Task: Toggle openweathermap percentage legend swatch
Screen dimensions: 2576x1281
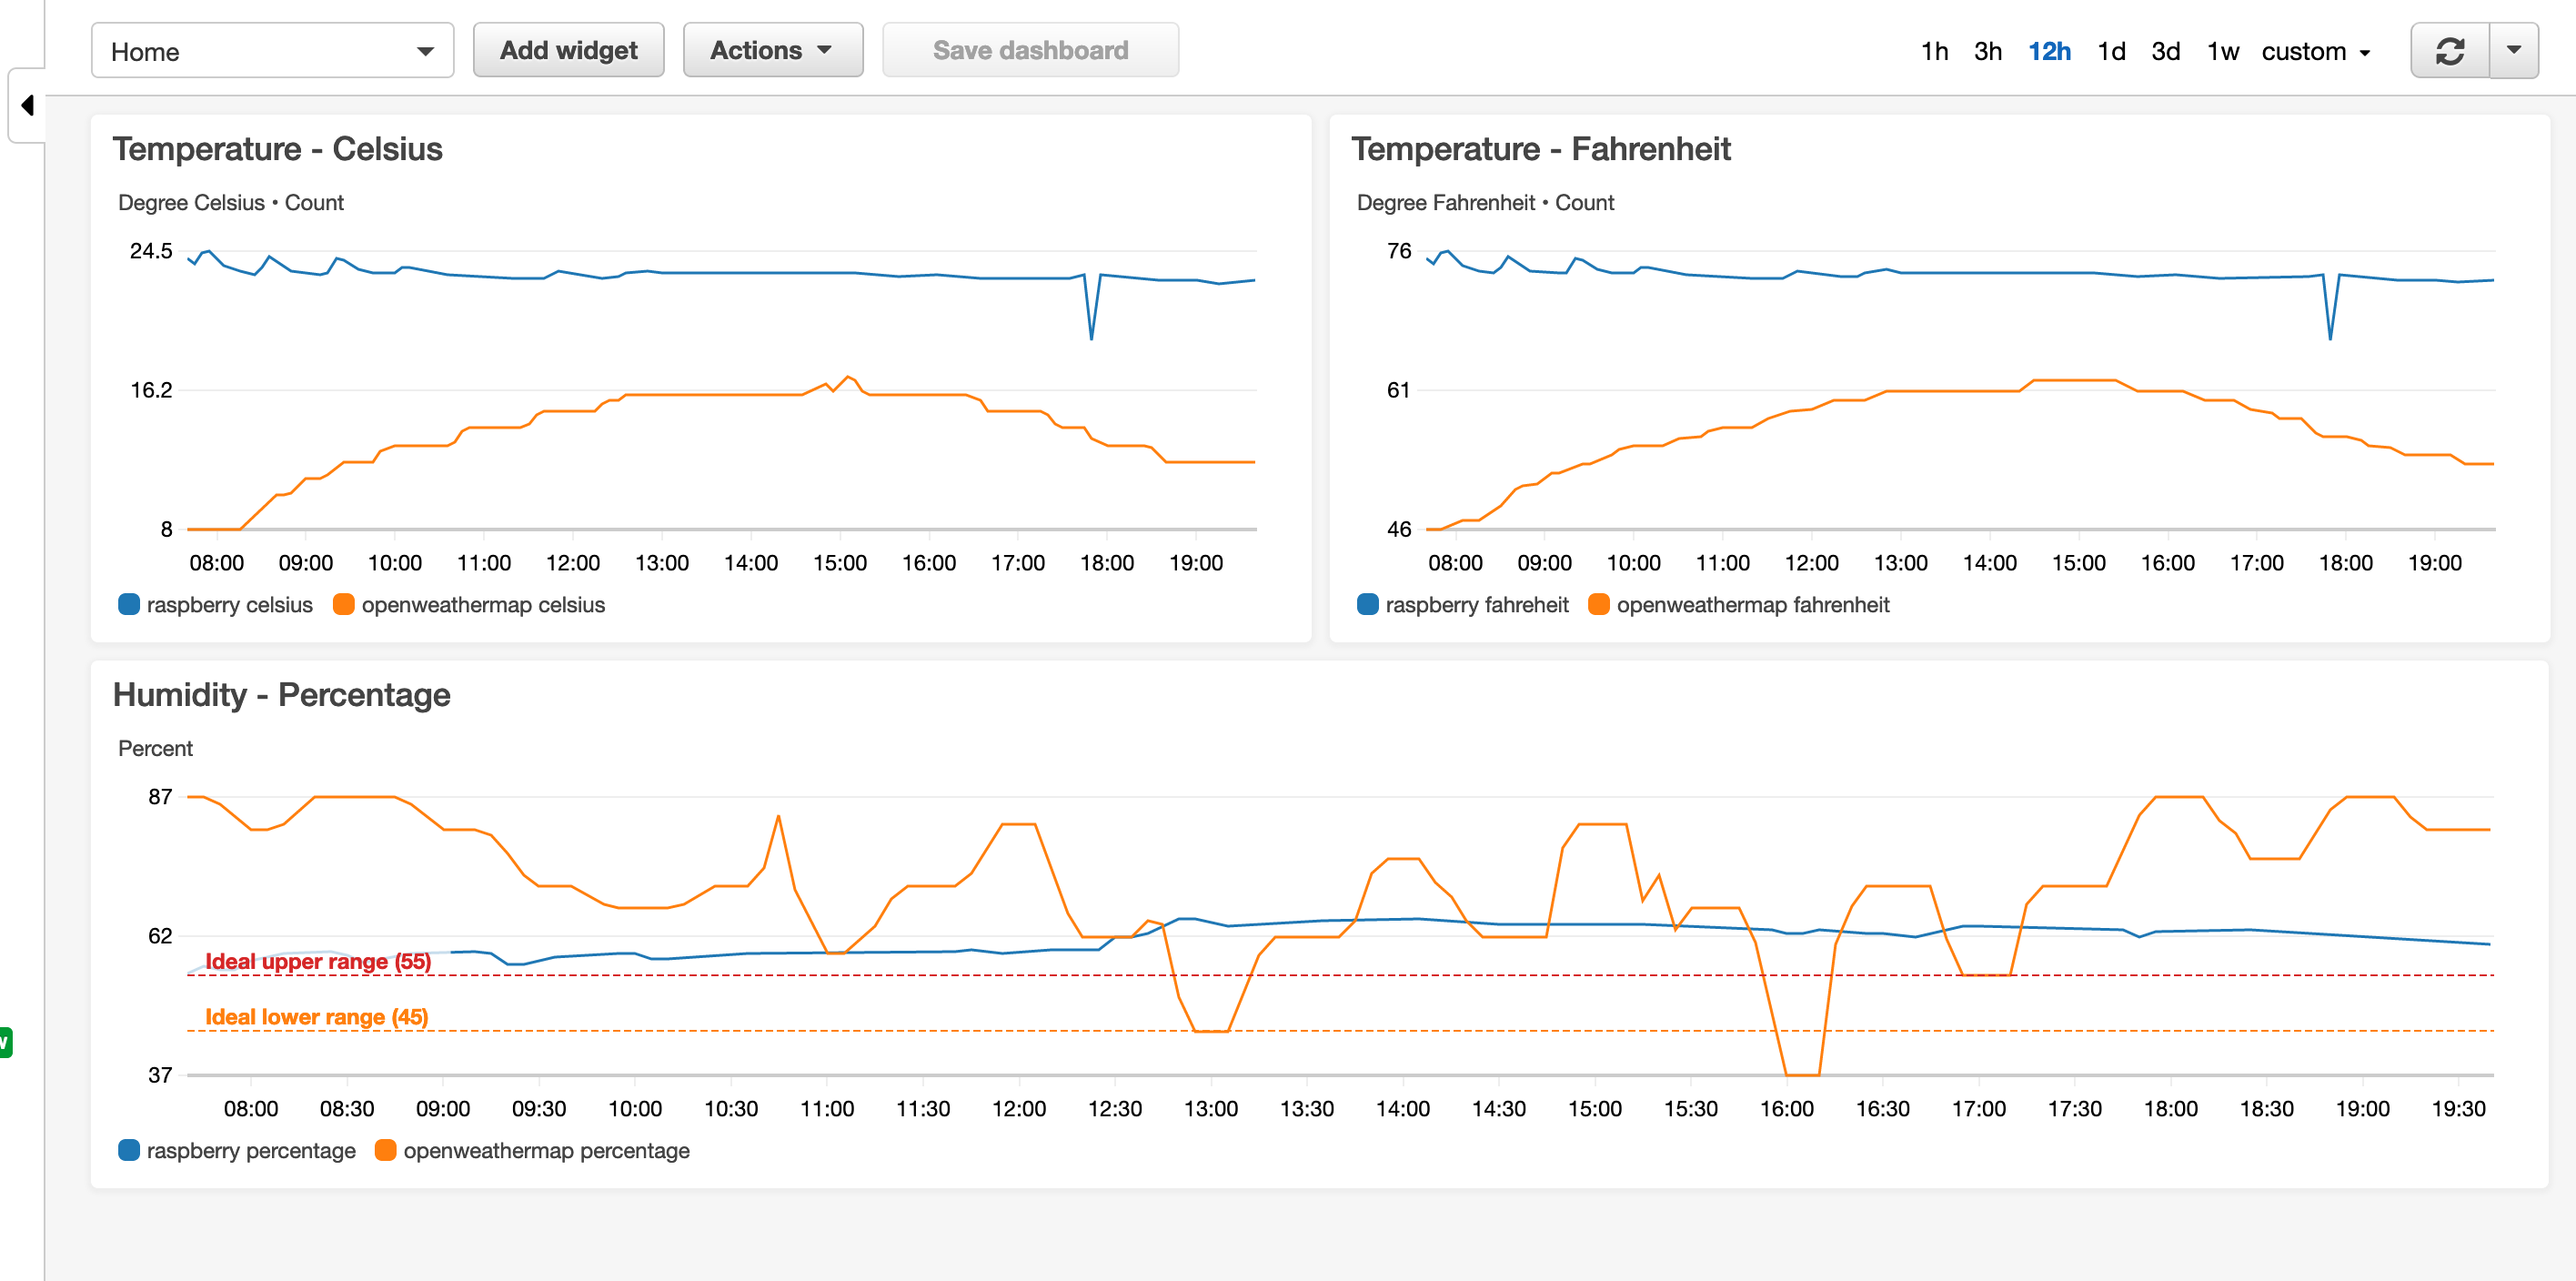Action: click(385, 1150)
